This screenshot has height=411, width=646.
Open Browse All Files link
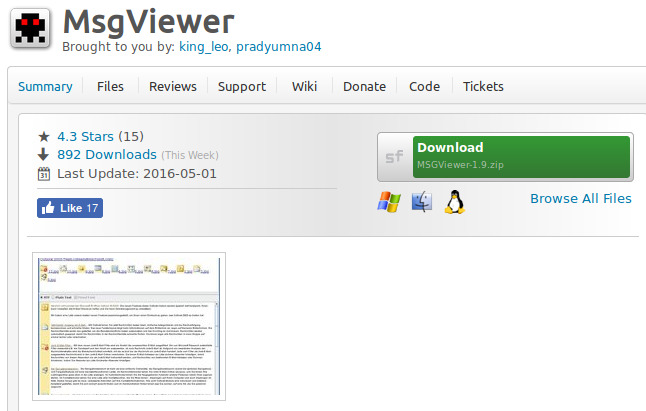(581, 198)
